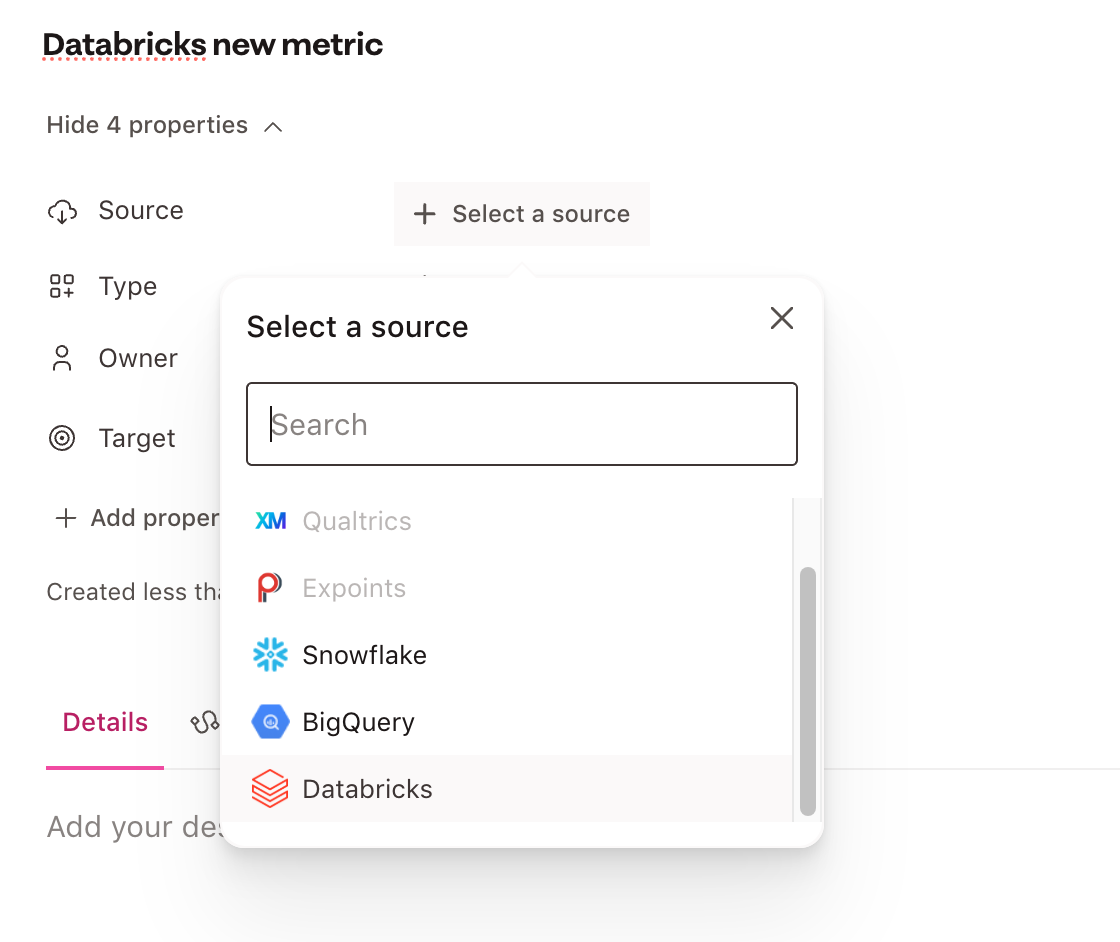Collapse properties with Hide 4 properties
This screenshot has height=942, width=1120.
[x=165, y=126]
